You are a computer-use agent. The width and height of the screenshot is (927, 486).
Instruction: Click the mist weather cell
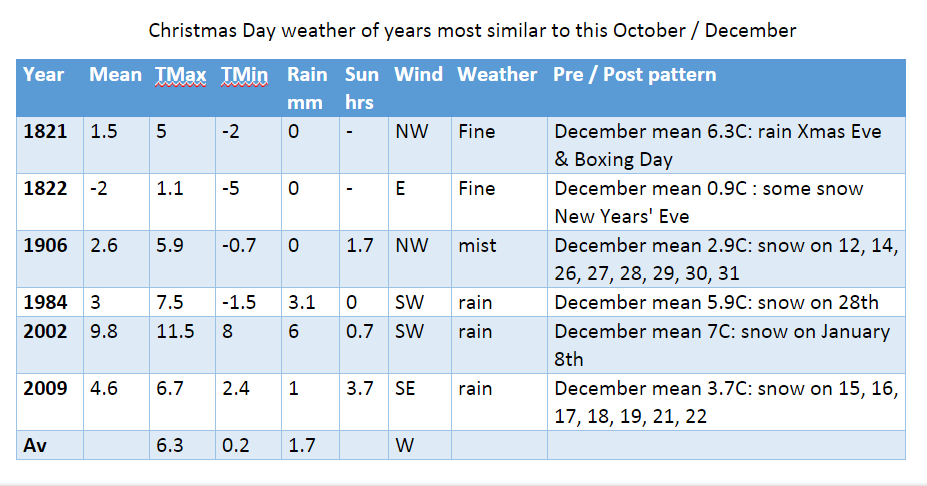point(477,245)
